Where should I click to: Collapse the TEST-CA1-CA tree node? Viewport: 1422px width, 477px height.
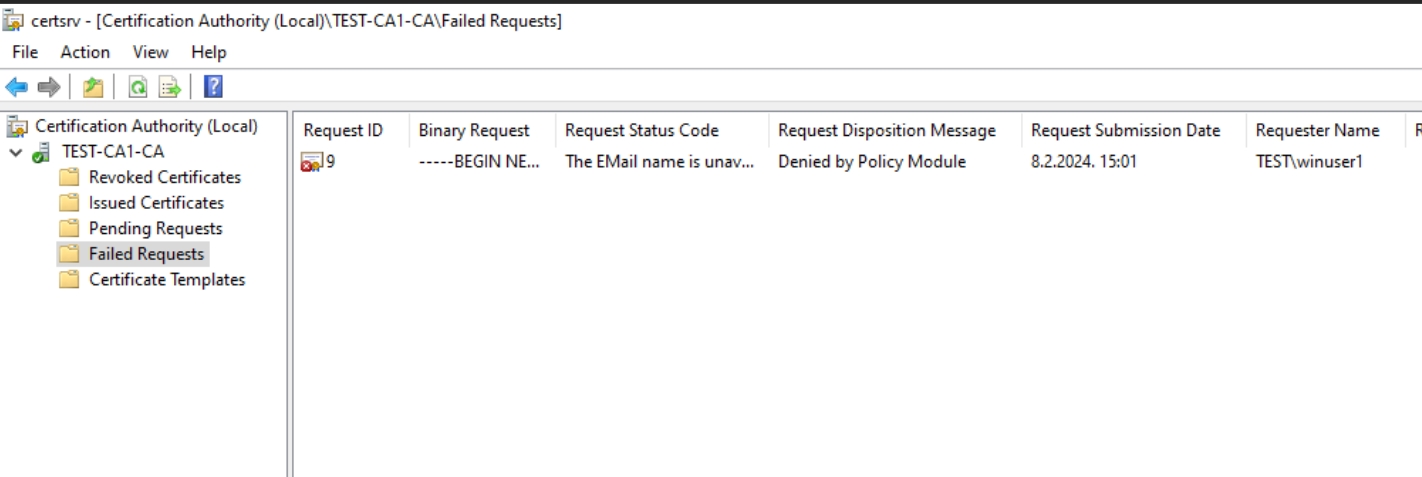[16, 152]
